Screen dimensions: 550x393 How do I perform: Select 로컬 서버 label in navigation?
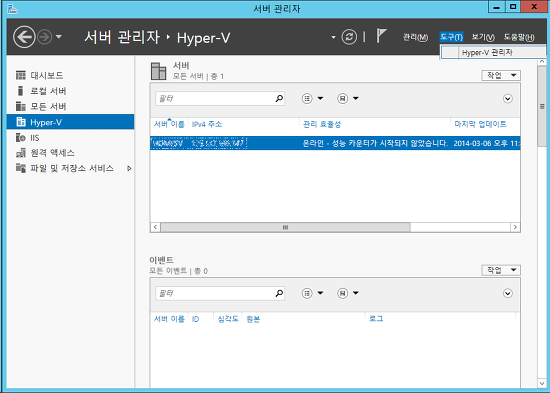[x=48, y=91]
